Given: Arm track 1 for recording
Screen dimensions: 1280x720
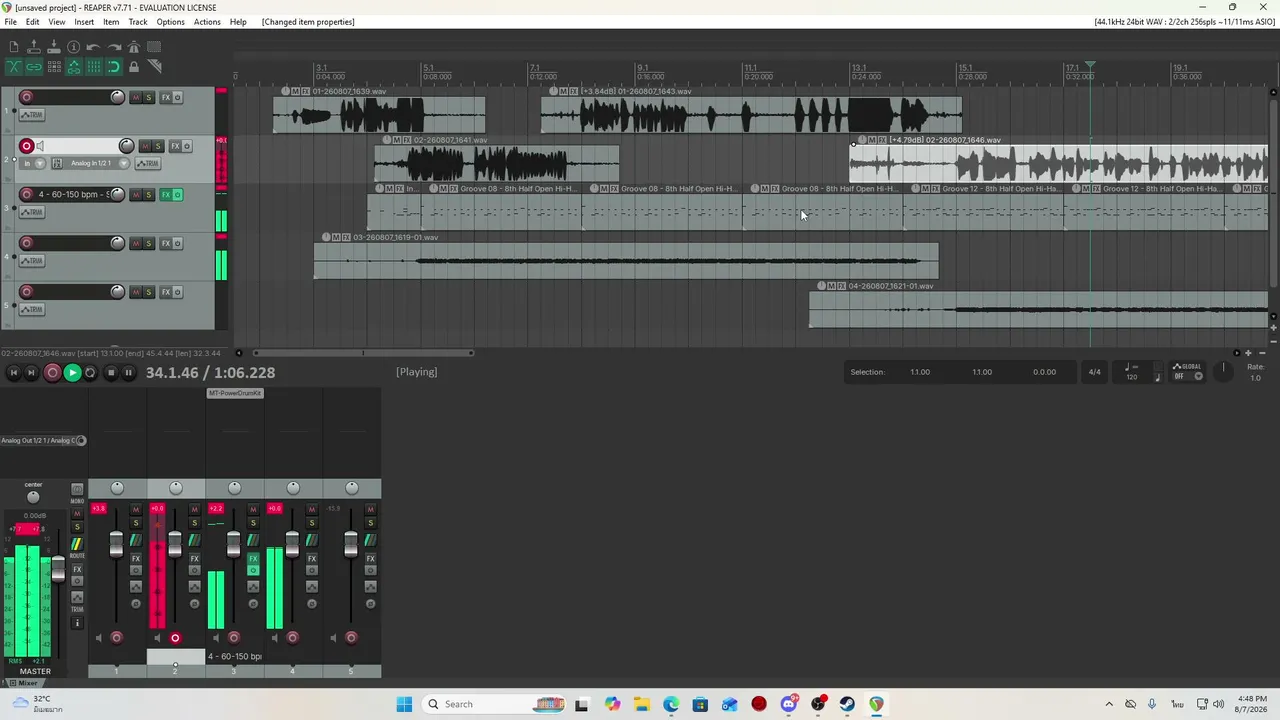Looking at the screenshot, I should tap(26, 97).
